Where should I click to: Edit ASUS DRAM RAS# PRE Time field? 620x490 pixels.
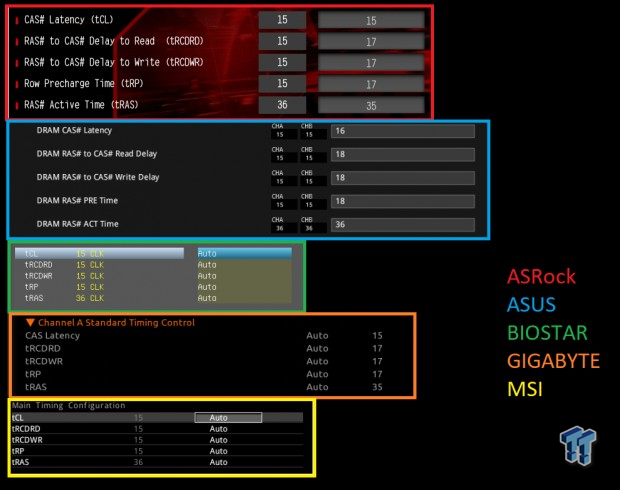(x=403, y=201)
